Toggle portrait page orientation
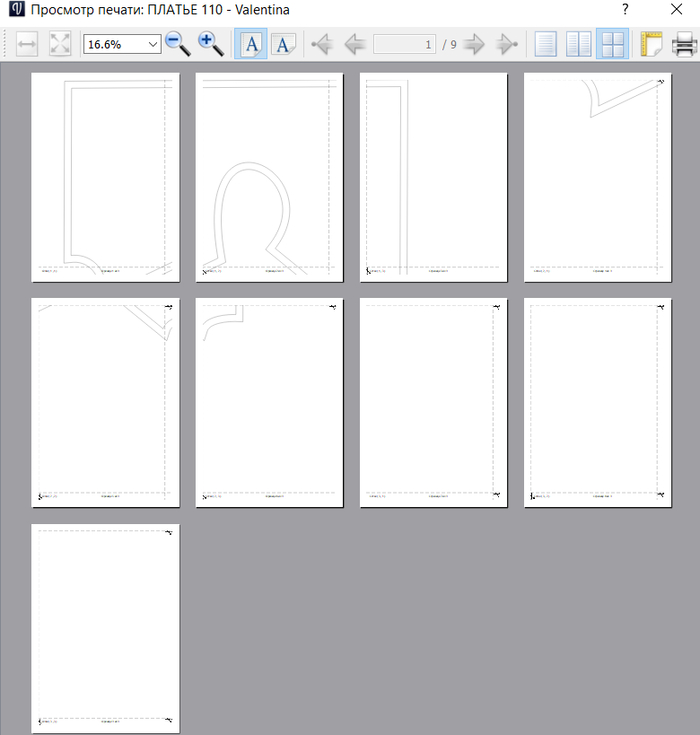 click(x=250, y=44)
